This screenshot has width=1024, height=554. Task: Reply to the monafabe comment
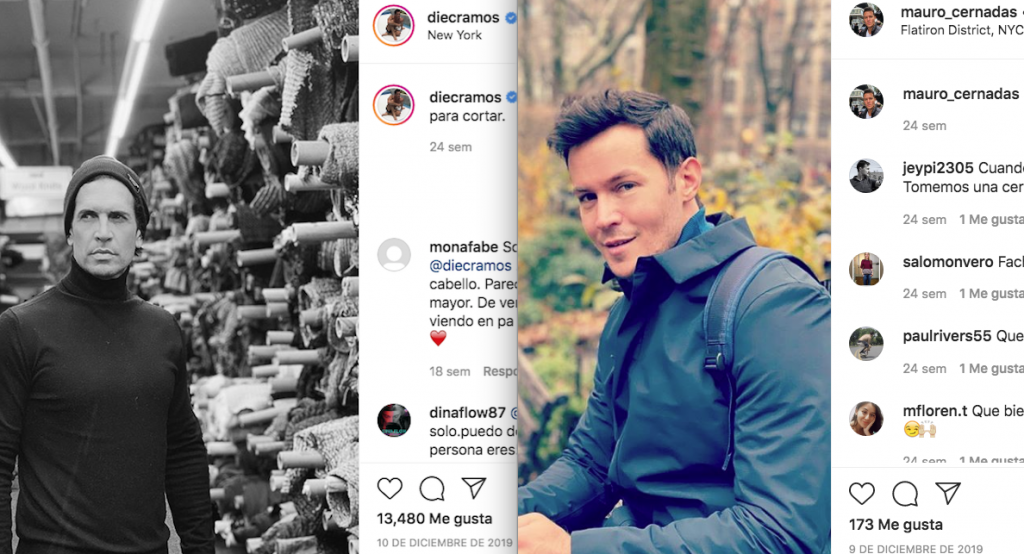click(x=500, y=371)
